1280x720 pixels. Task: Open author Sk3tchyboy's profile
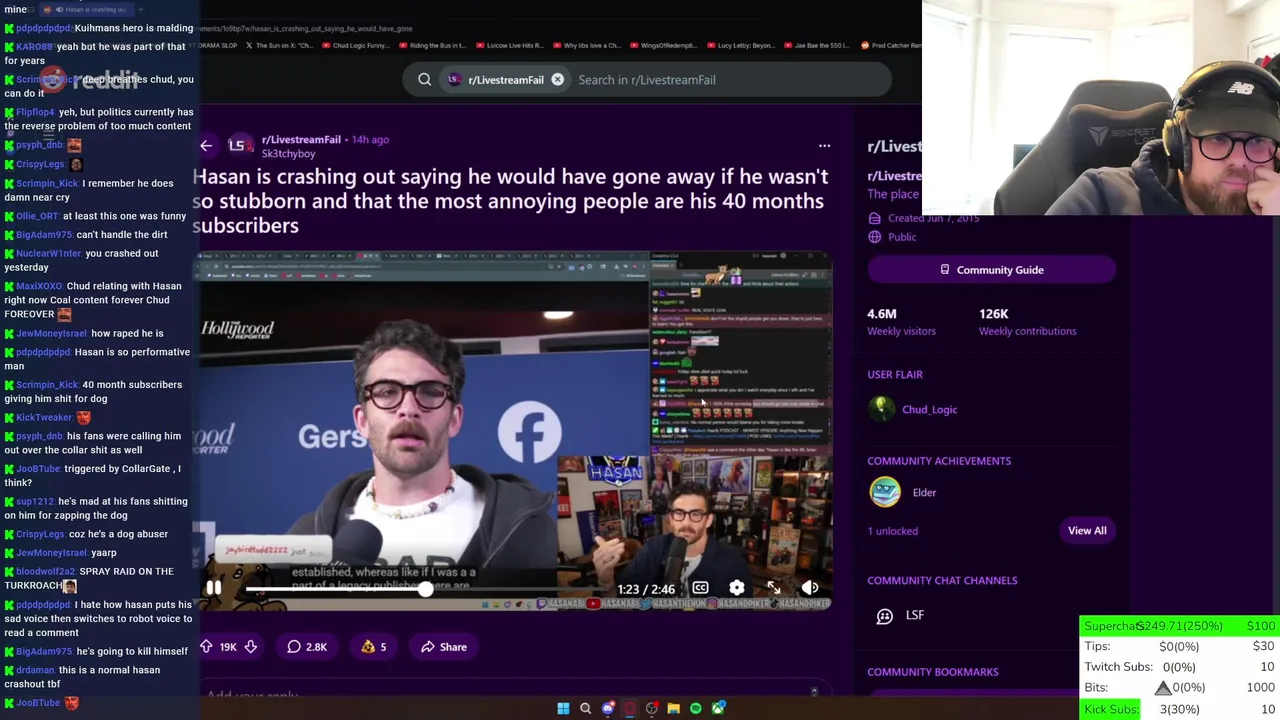(x=288, y=154)
